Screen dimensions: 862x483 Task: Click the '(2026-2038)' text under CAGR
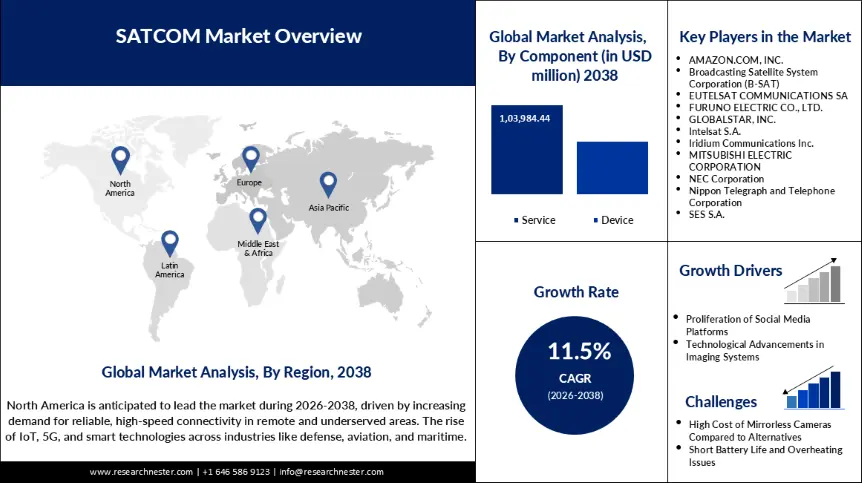(575, 396)
